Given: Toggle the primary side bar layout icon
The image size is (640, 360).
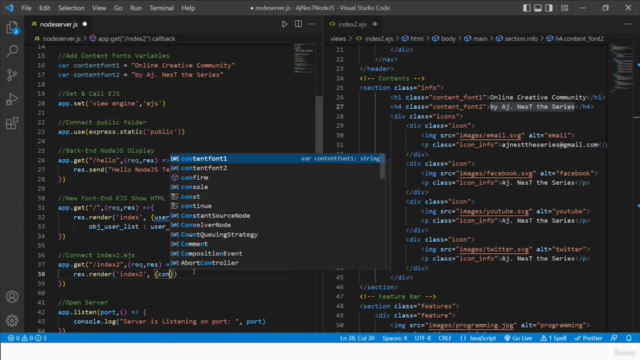Looking at the screenshot, I should tap(527, 8).
